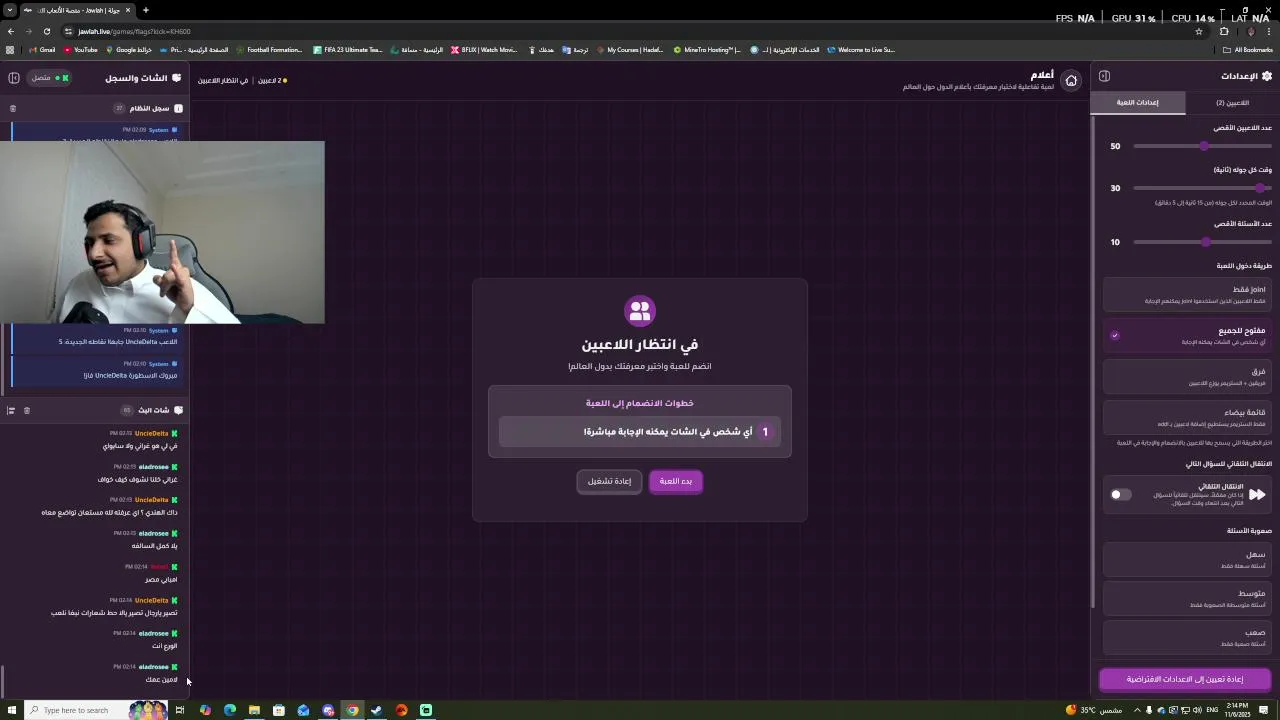Click the info icon beside سجل النظام
The width and height of the screenshot is (1280, 720).
pos(178,108)
